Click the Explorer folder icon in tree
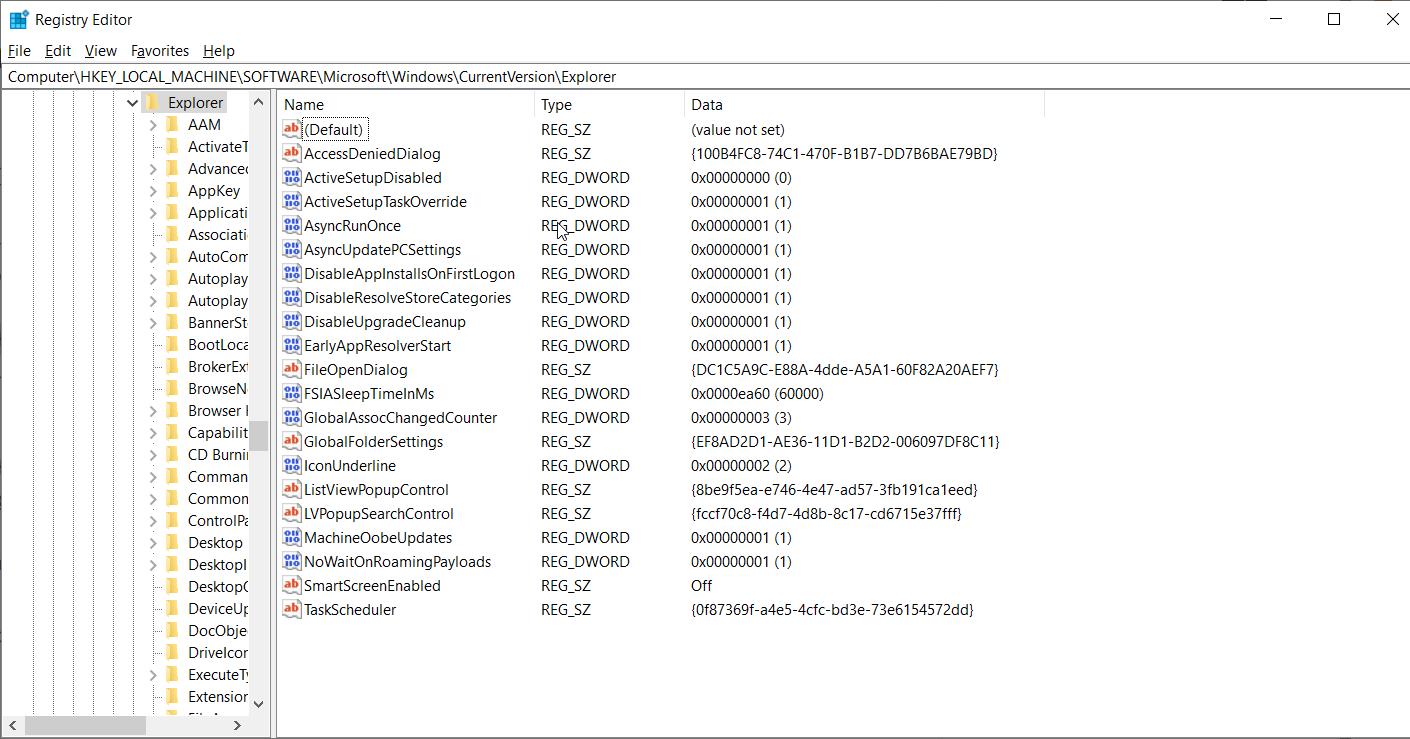 [152, 102]
